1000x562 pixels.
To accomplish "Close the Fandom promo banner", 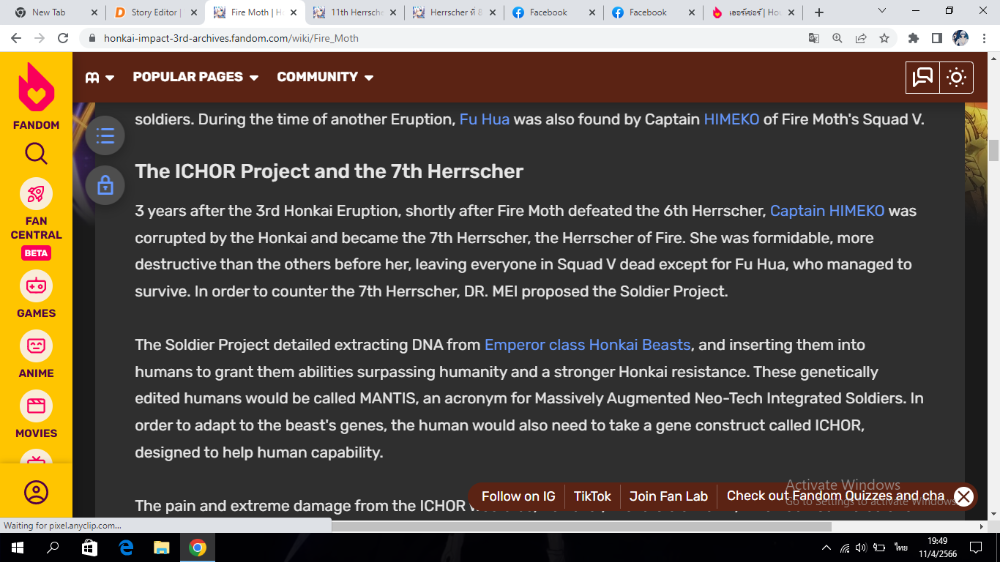I will (963, 496).
